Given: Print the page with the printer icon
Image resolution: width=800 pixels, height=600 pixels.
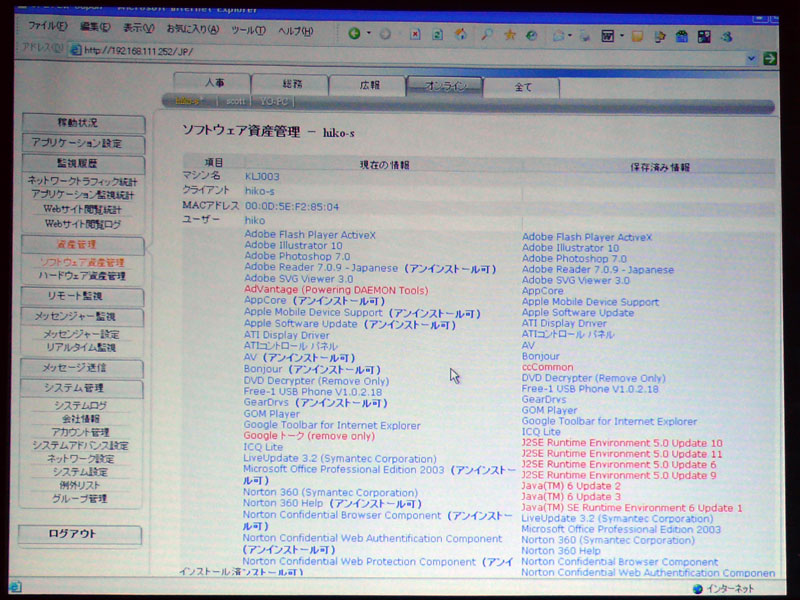Looking at the screenshot, I should 585,36.
